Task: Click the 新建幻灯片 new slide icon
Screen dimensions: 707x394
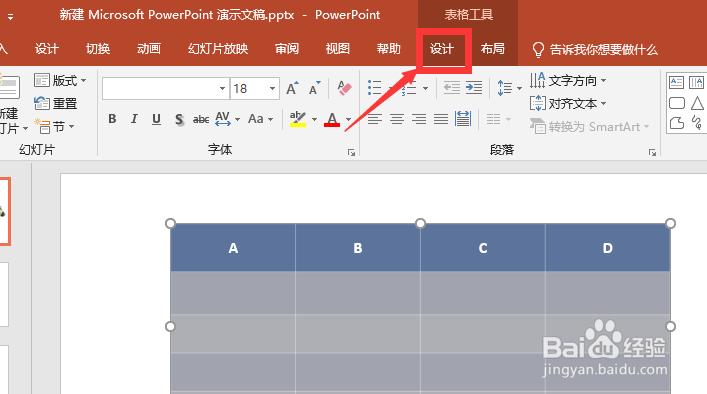Action: point(9,87)
